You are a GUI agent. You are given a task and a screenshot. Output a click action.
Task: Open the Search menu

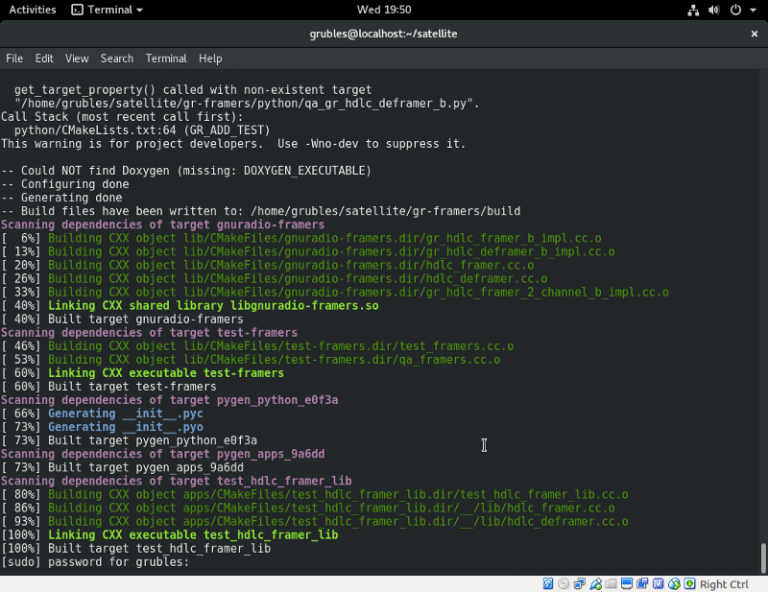pos(117,59)
